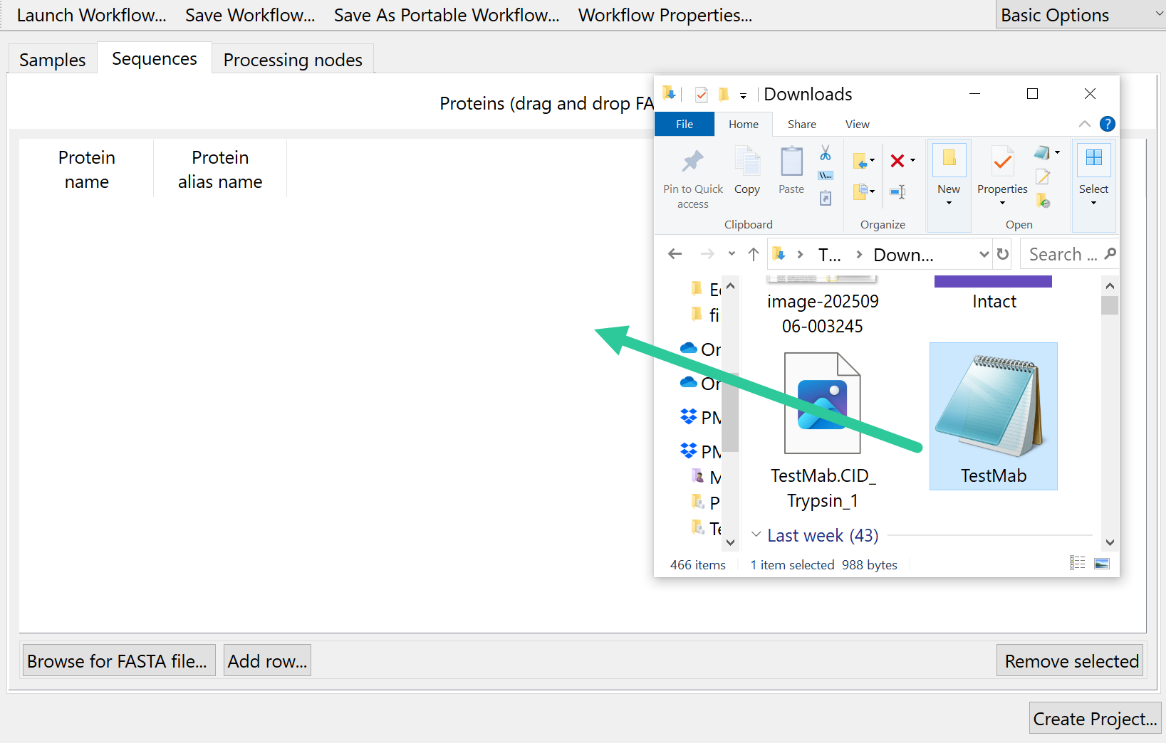The image size is (1166, 743).
Task: Open the Processing nodes tab
Action: [x=293, y=59]
